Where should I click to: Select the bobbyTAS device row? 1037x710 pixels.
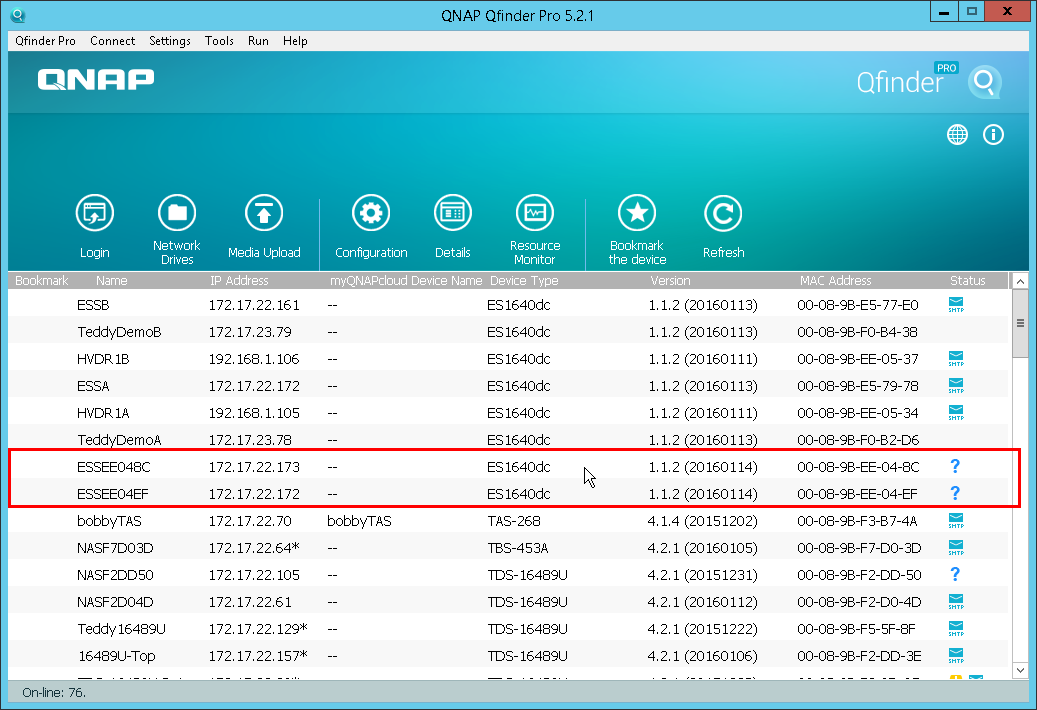click(x=100, y=521)
